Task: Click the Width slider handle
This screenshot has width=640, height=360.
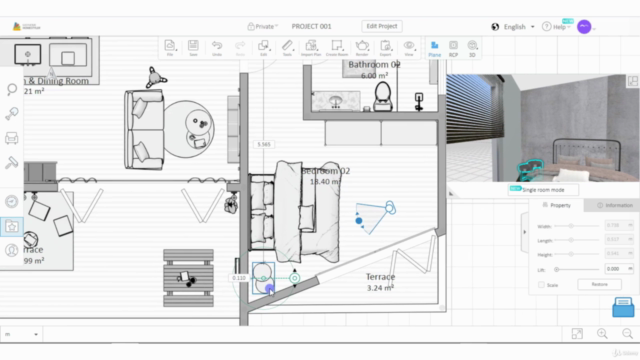Action: pos(571,226)
